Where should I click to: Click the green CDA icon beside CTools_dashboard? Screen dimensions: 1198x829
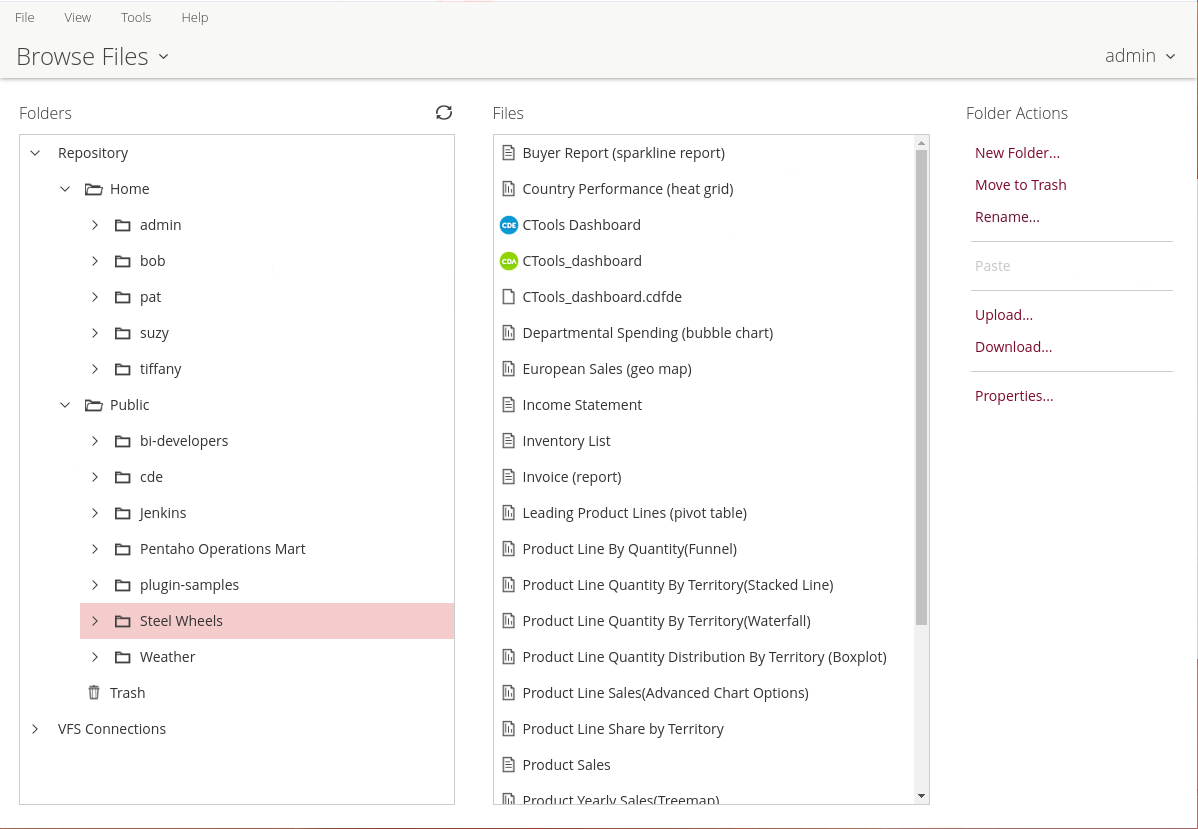(x=508, y=261)
